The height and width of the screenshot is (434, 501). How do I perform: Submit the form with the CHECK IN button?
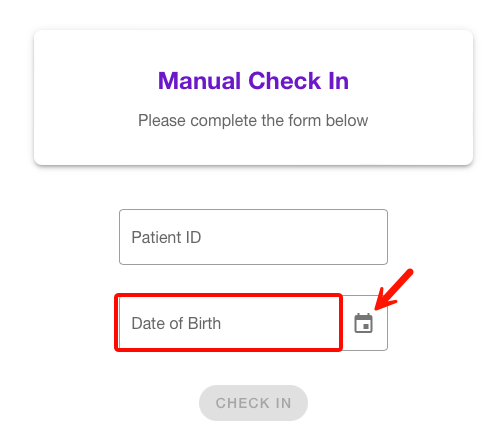[253, 403]
